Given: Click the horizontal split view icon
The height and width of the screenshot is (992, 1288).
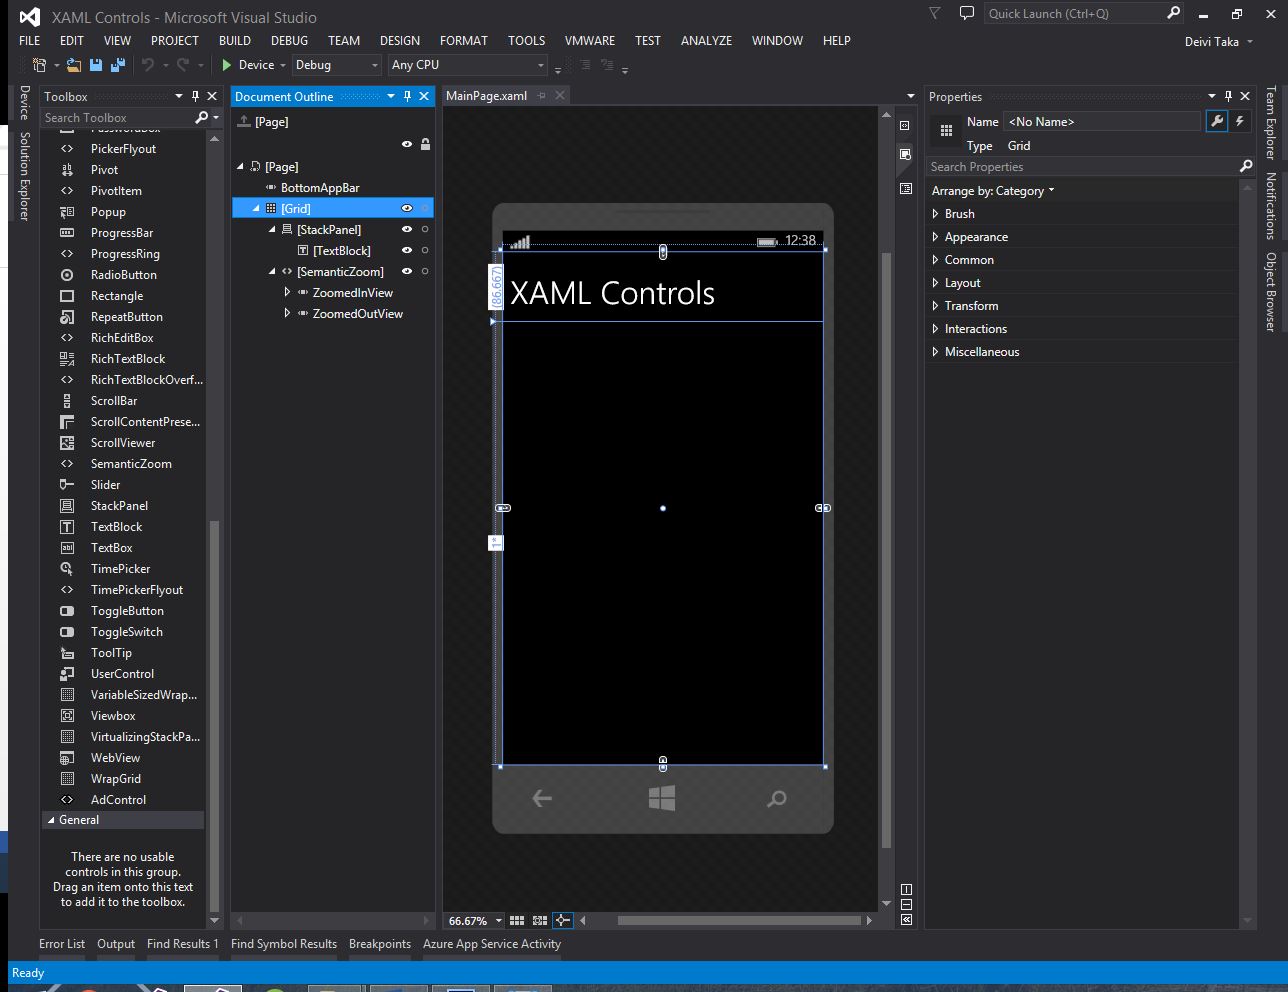Looking at the screenshot, I should tap(906, 904).
